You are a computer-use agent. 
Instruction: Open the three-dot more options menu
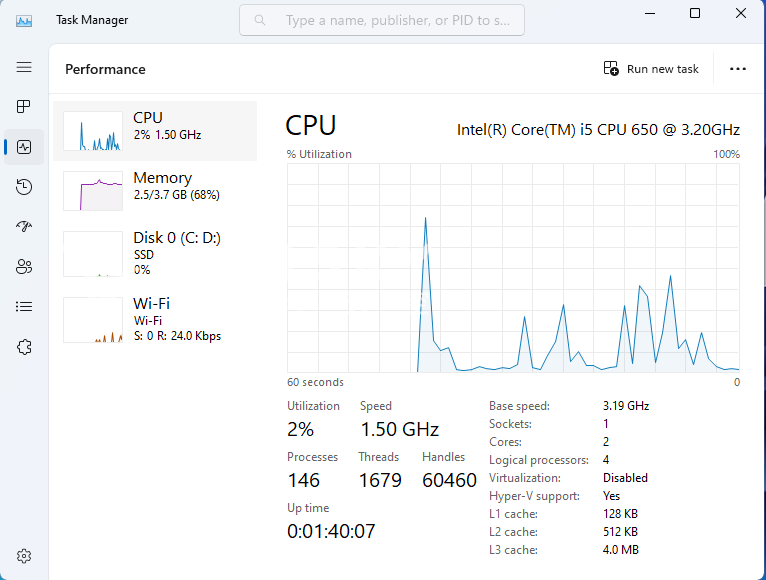pos(738,69)
